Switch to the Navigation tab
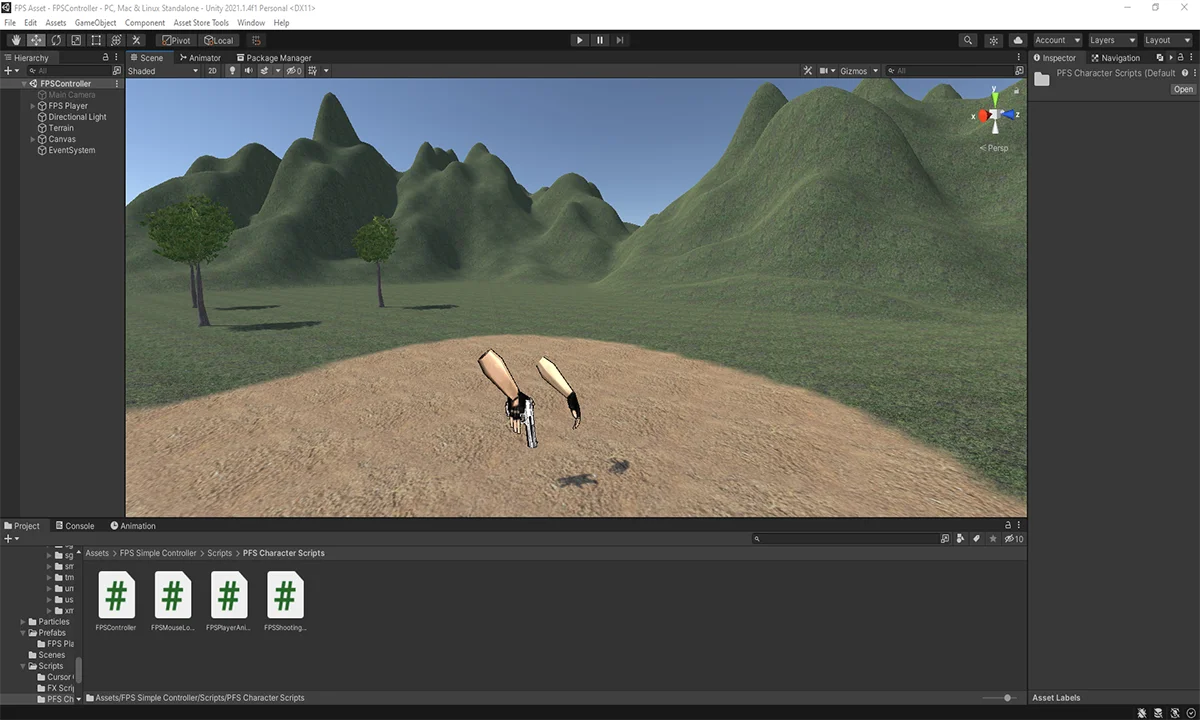 [1115, 58]
